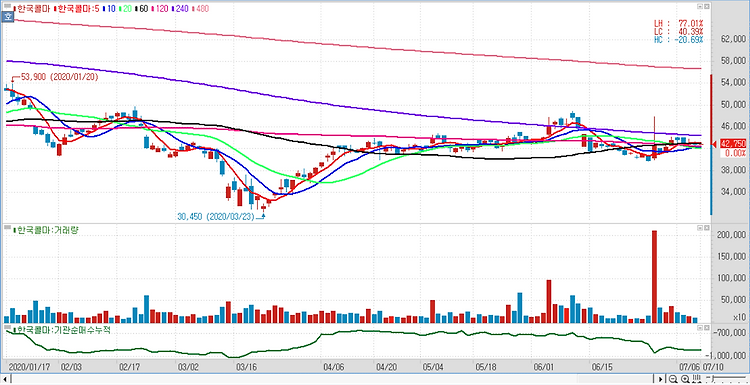Click the LC : 40.39% readout

679,31
